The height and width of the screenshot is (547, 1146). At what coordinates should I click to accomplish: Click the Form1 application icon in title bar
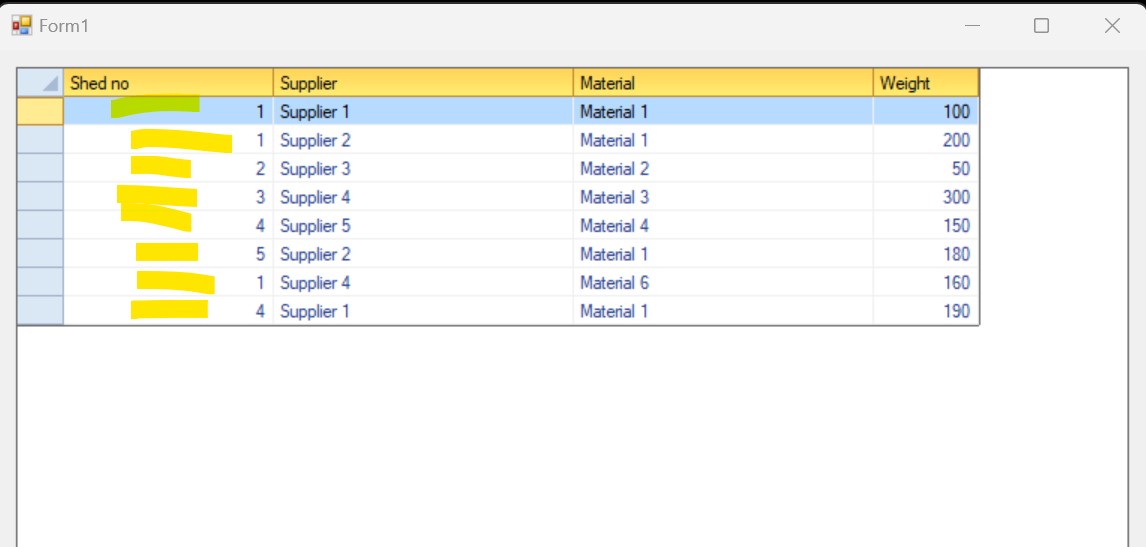click(21, 26)
